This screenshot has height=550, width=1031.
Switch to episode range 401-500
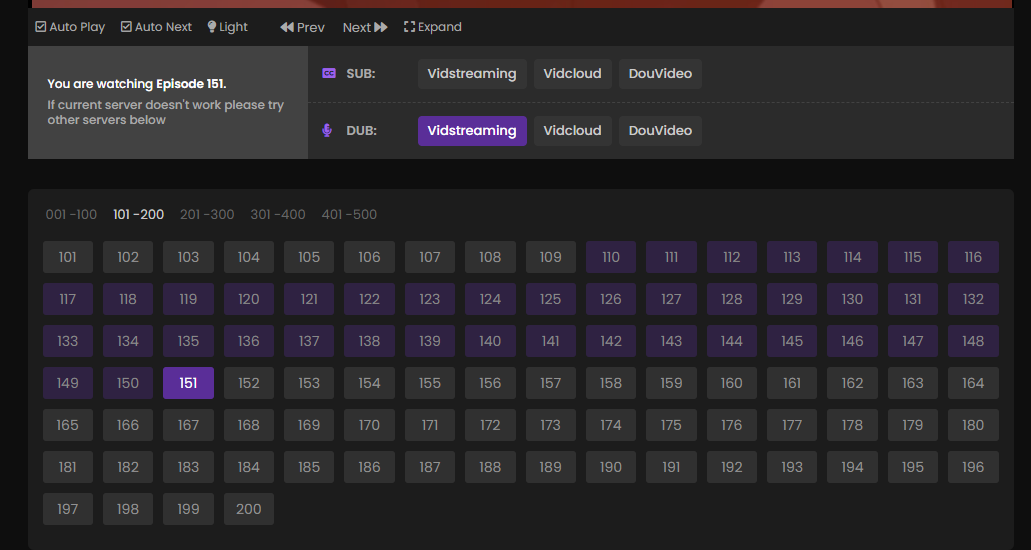click(x=349, y=214)
